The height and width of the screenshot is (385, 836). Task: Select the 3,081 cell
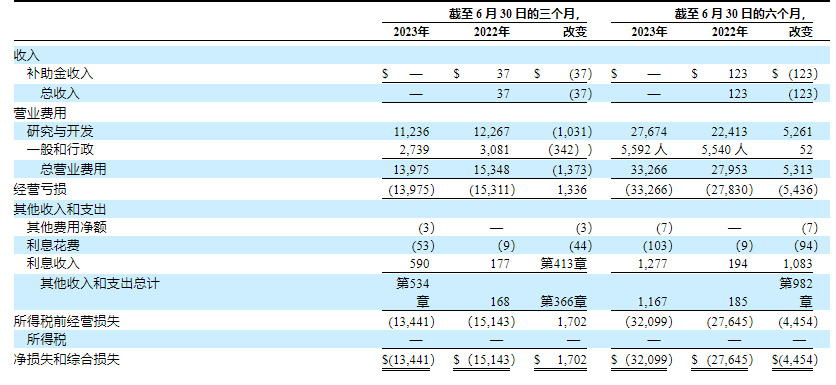(x=495, y=150)
